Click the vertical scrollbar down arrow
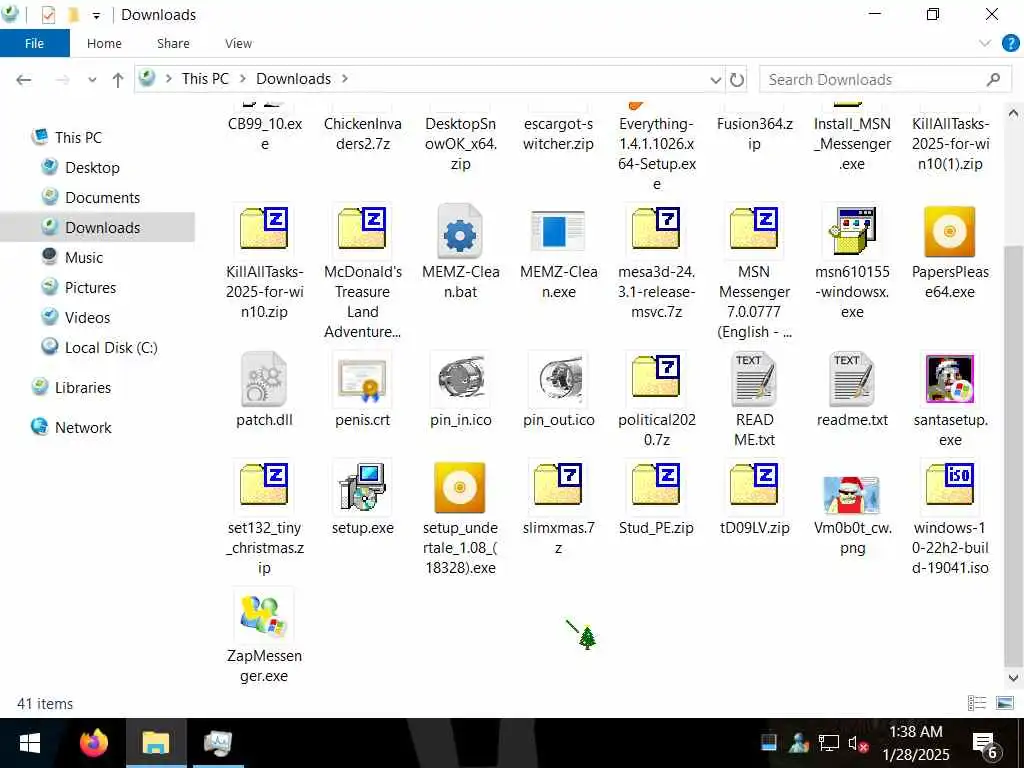The height and width of the screenshot is (768, 1024). [x=1013, y=678]
